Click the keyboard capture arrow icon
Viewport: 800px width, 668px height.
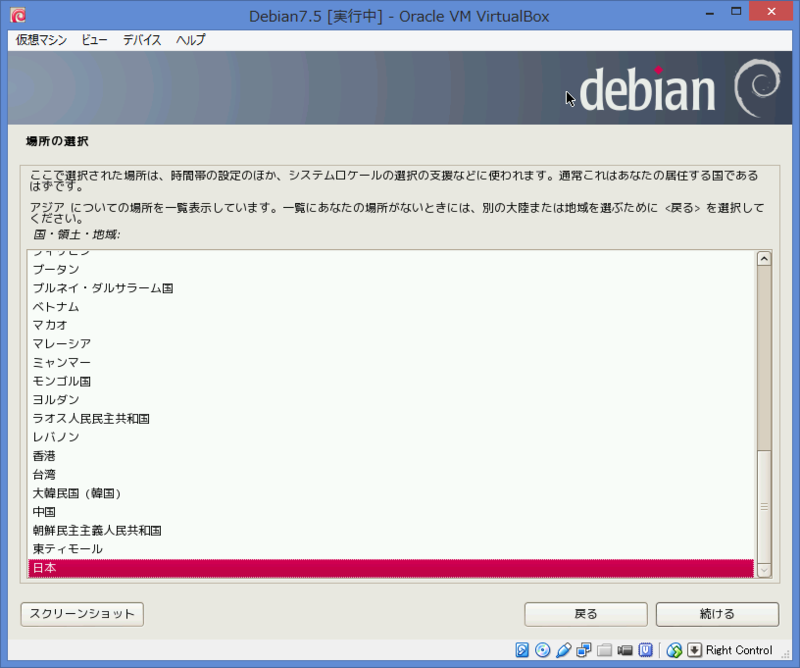693,650
